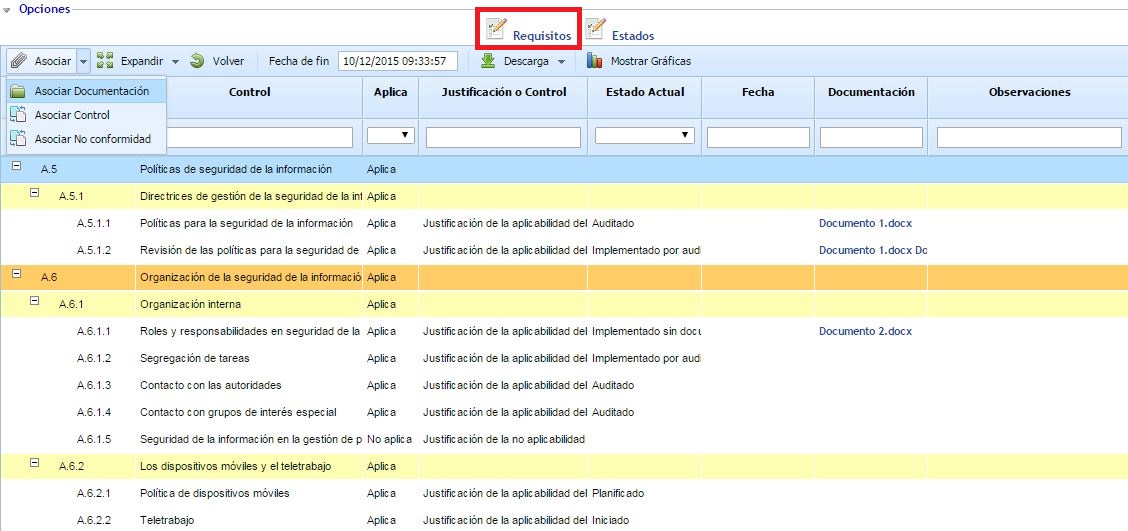Click the Expandir grid icon
This screenshot has width=1128, height=531.
coord(105,61)
